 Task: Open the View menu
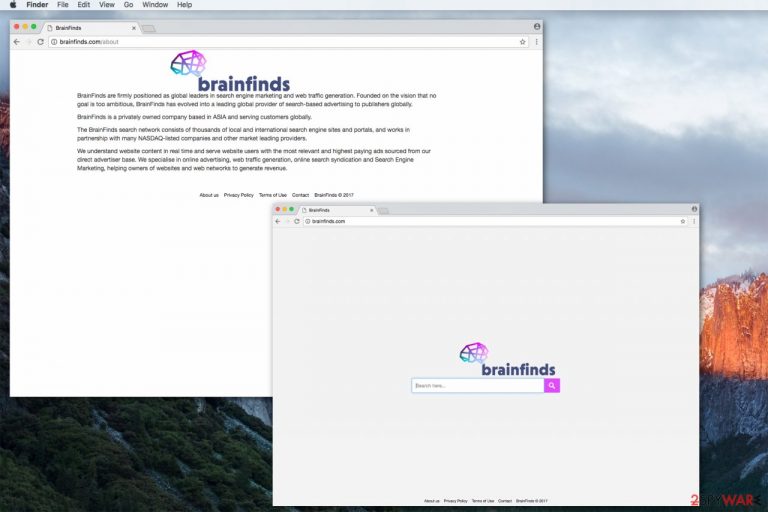pos(107,4)
